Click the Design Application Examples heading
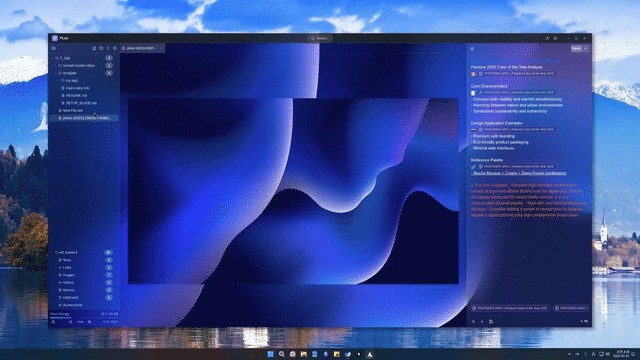Image resolution: width=640 pixels, height=360 pixels. (497, 123)
